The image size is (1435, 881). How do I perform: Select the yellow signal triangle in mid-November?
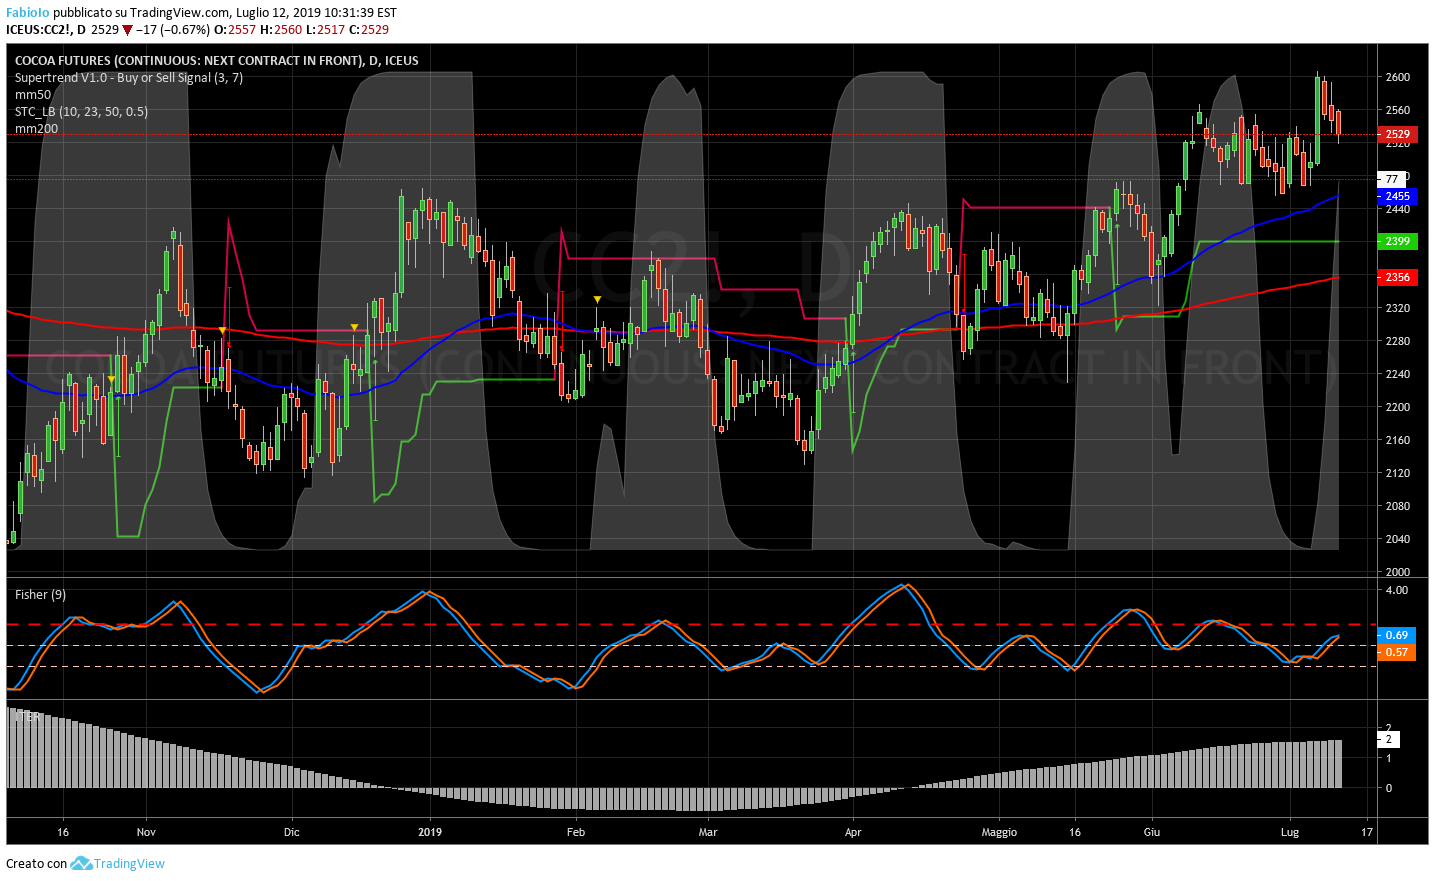(222, 330)
